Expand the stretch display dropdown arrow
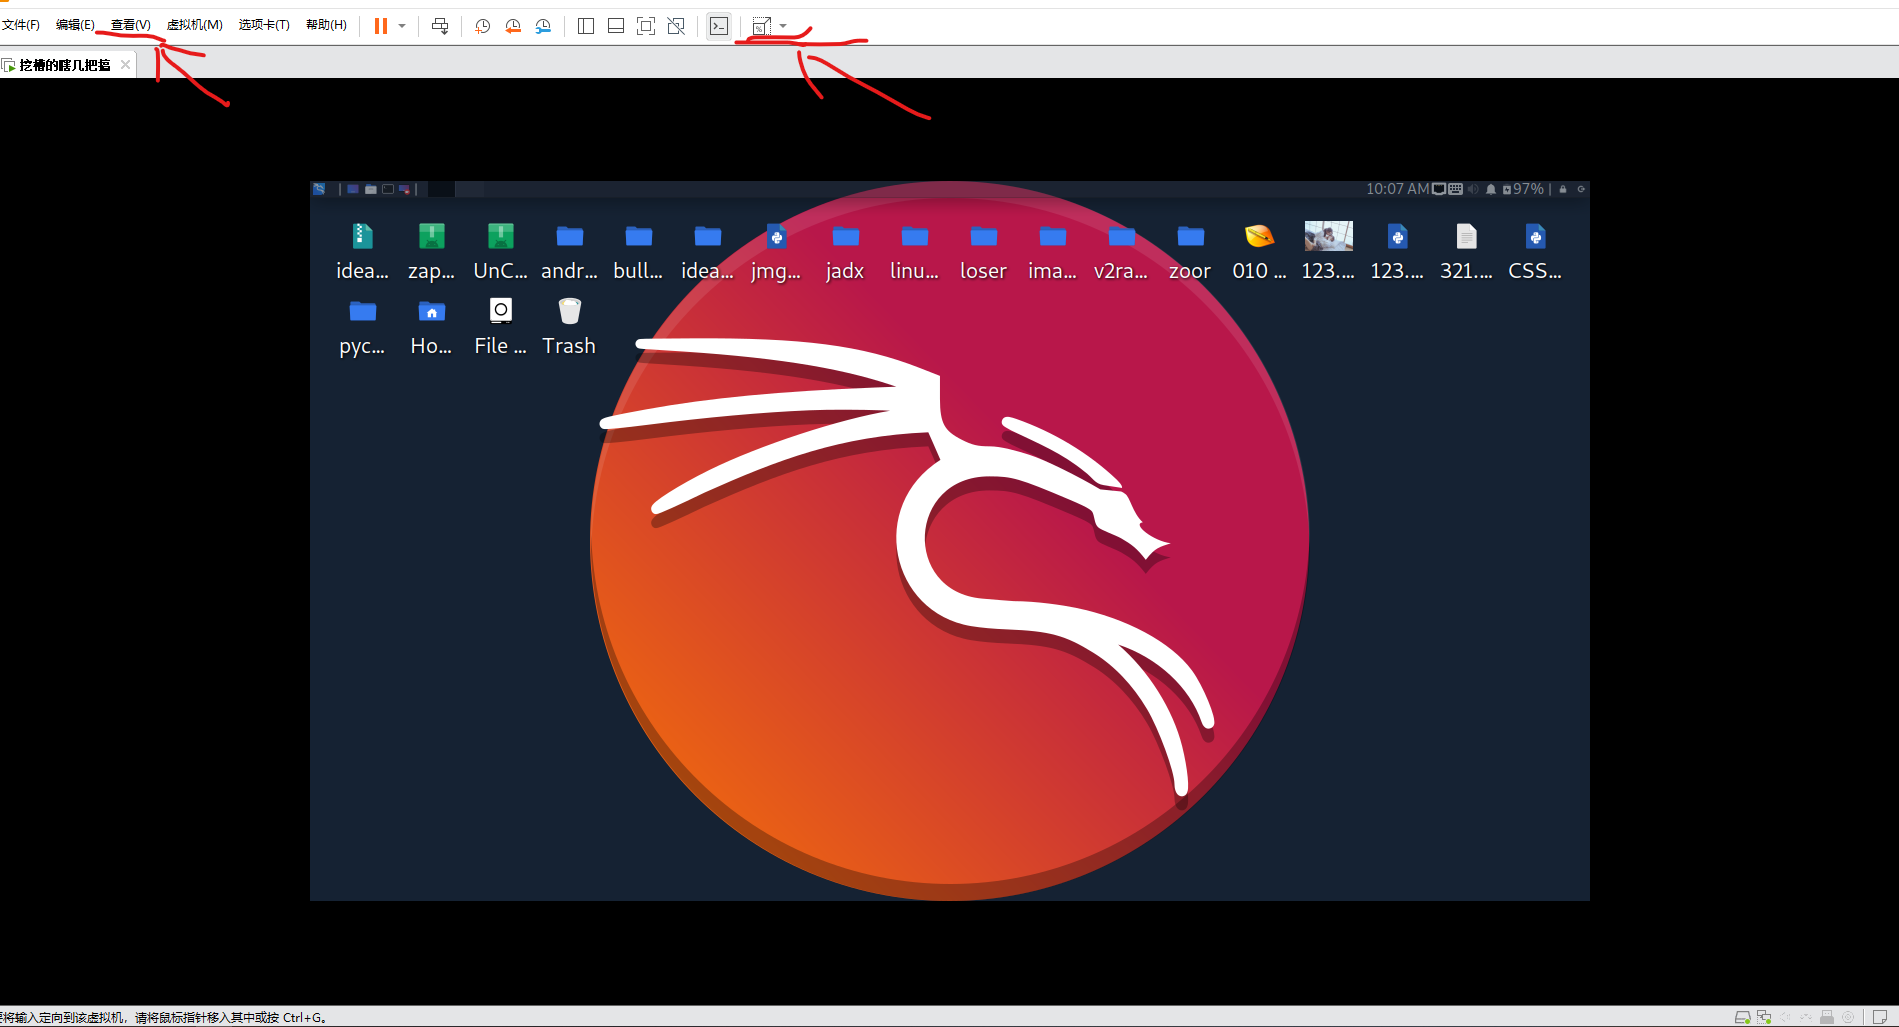 pyautogui.click(x=783, y=26)
